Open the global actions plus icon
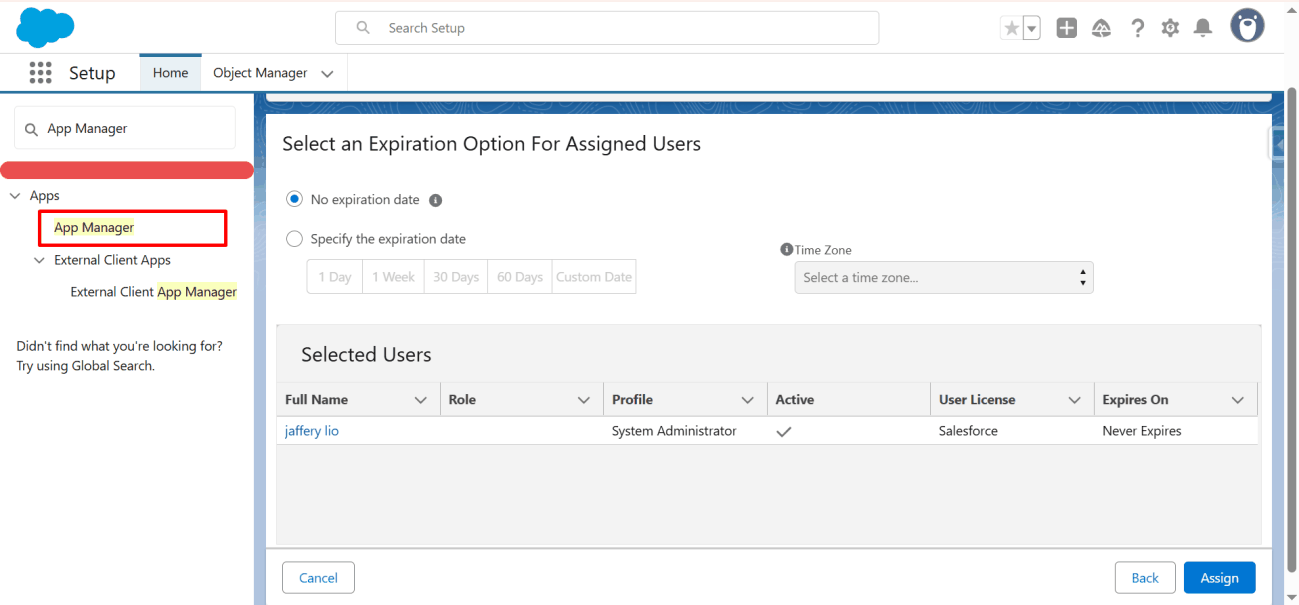This screenshot has width=1299, height=605. point(1067,28)
